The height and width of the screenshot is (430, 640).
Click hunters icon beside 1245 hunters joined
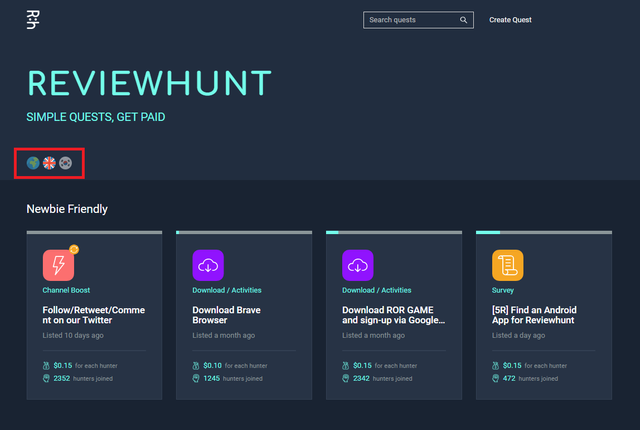(196, 378)
